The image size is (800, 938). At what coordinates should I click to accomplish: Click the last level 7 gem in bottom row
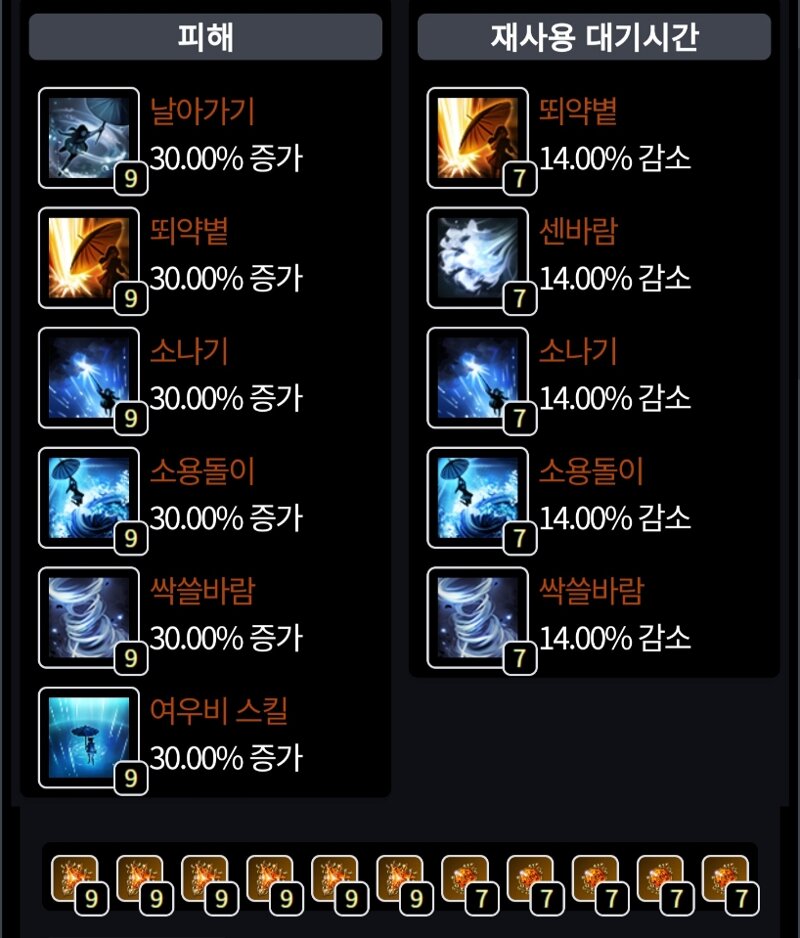pos(729,884)
